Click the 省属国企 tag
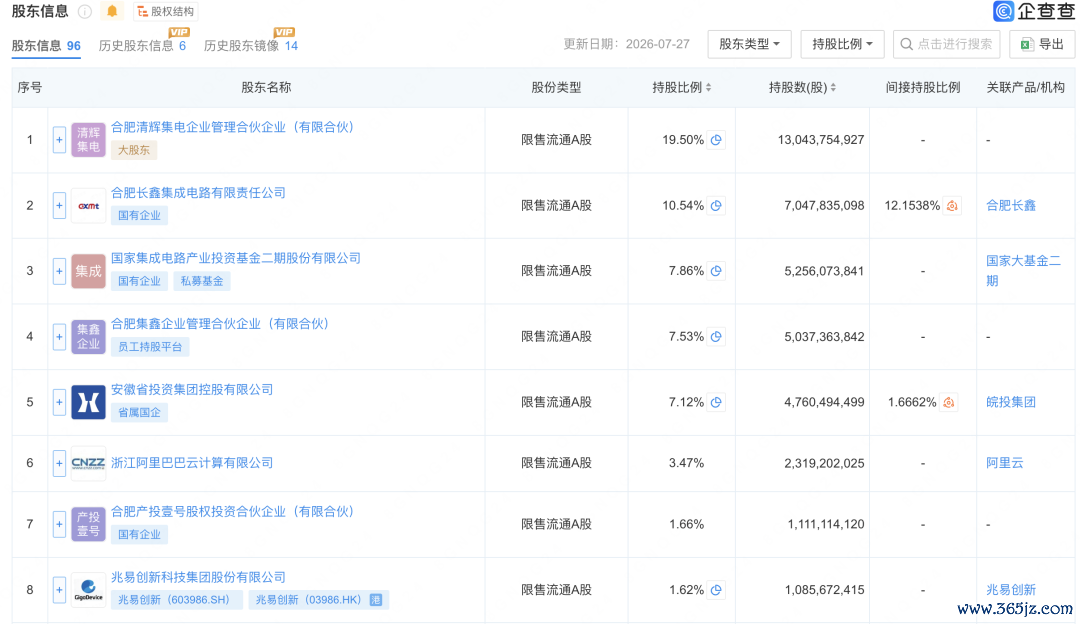The image size is (1080, 624). pos(139,413)
